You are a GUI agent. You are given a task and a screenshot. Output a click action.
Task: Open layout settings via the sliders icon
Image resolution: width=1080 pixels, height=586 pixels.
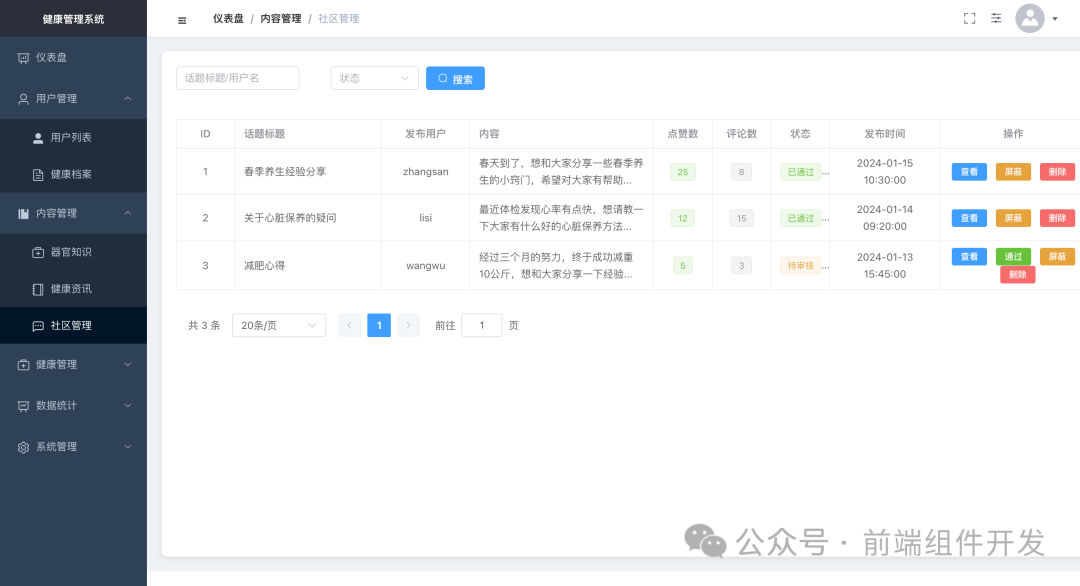996,18
